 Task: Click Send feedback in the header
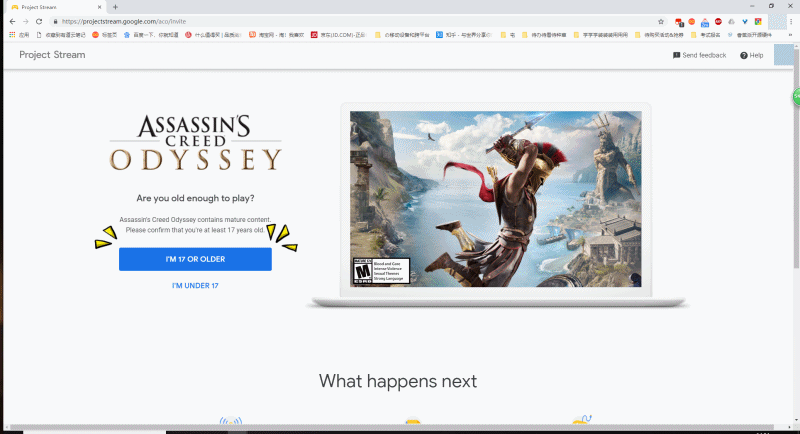click(x=699, y=55)
